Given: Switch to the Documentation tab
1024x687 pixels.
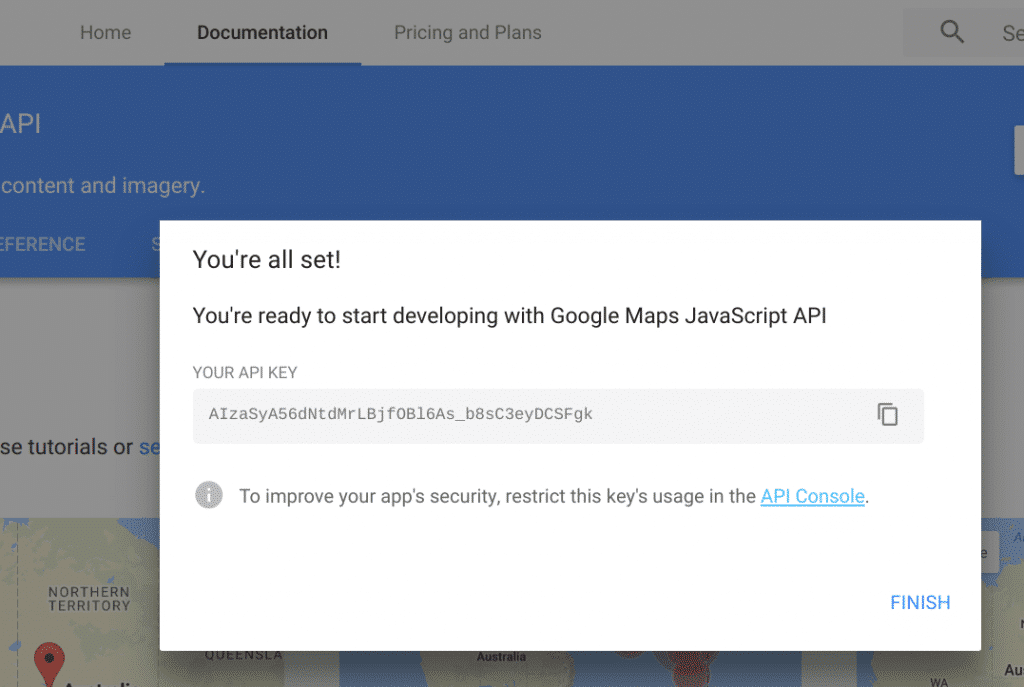Looking at the screenshot, I should (x=262, y=32).
